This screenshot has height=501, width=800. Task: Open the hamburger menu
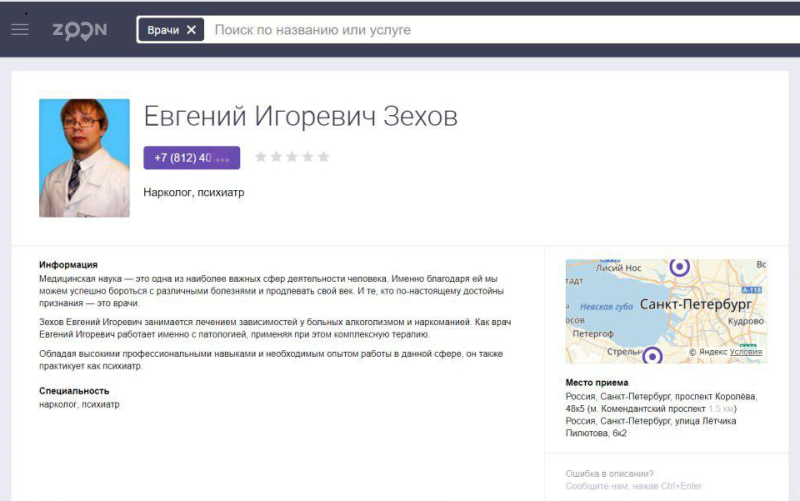20,29
